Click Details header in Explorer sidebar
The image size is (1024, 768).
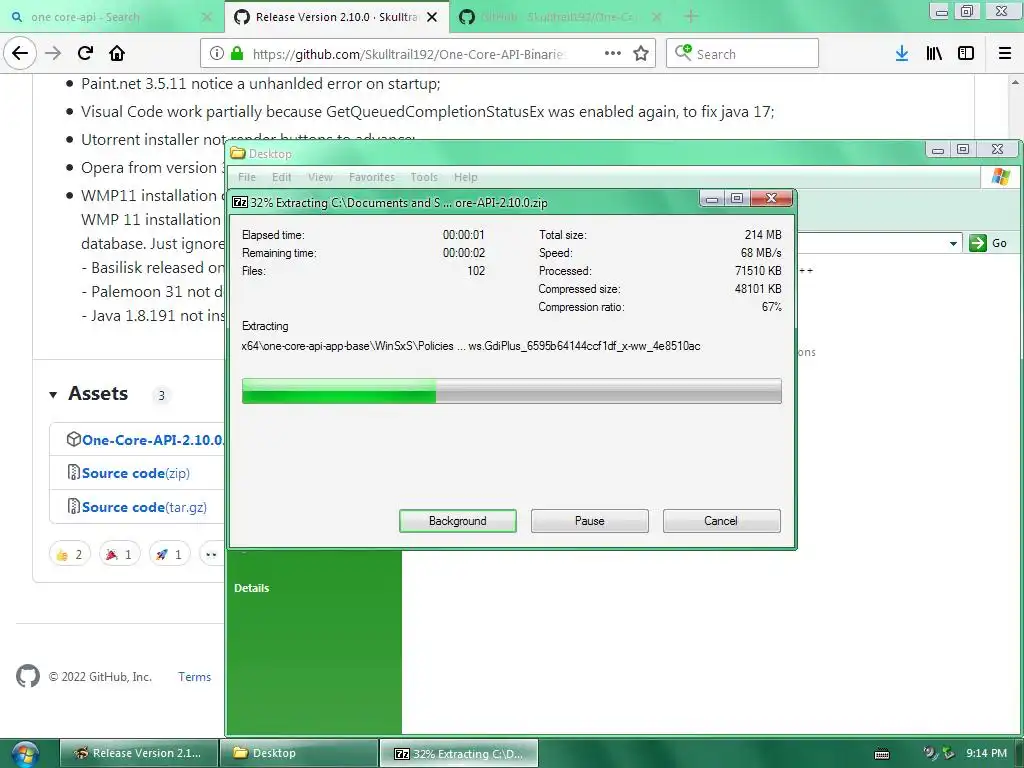(x=251, y=588)
